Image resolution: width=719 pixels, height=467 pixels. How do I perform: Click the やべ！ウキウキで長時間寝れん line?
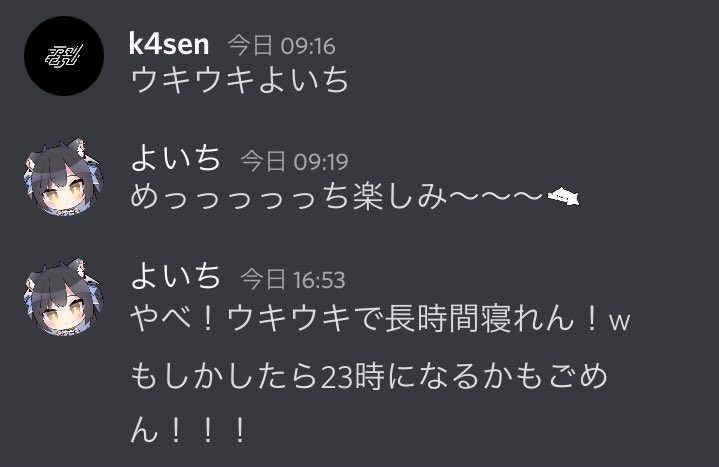[381, 319]
